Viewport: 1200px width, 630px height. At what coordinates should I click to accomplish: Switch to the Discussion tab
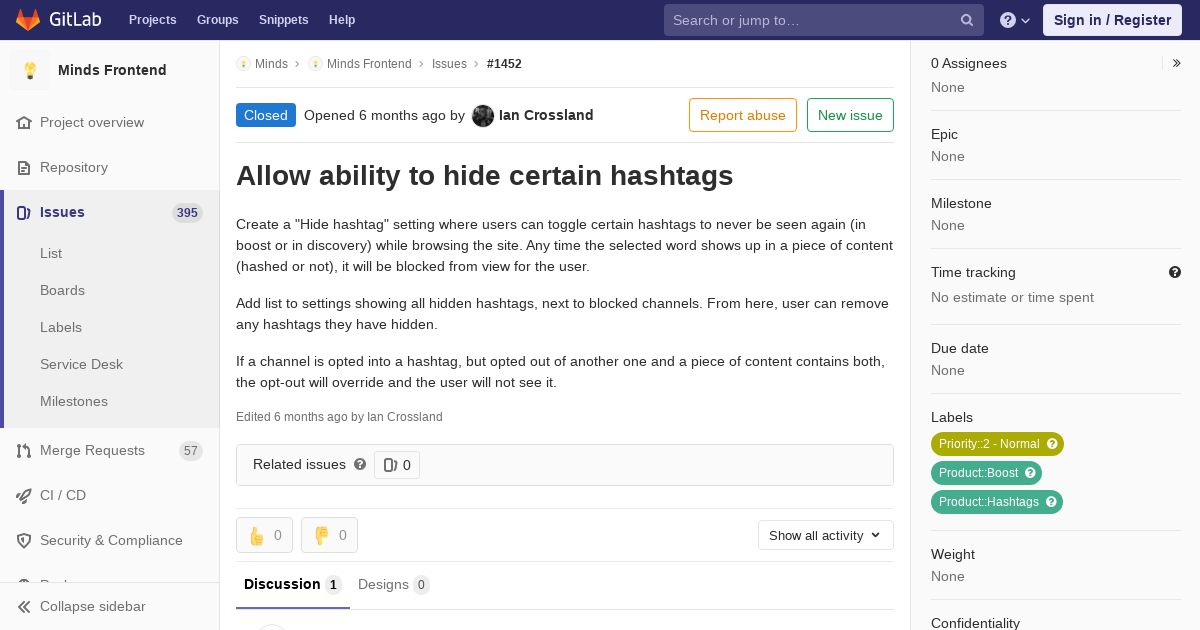(x=293, y=585)
